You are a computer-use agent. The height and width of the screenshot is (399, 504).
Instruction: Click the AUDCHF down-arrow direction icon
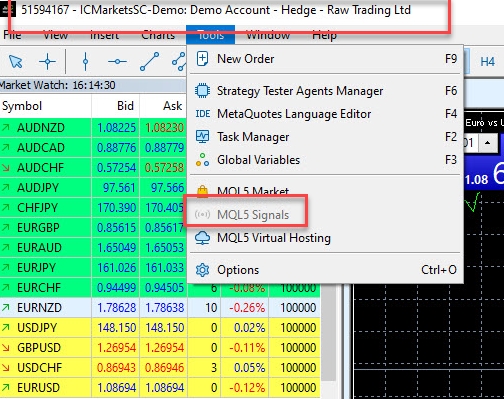(x=6, y=168)
